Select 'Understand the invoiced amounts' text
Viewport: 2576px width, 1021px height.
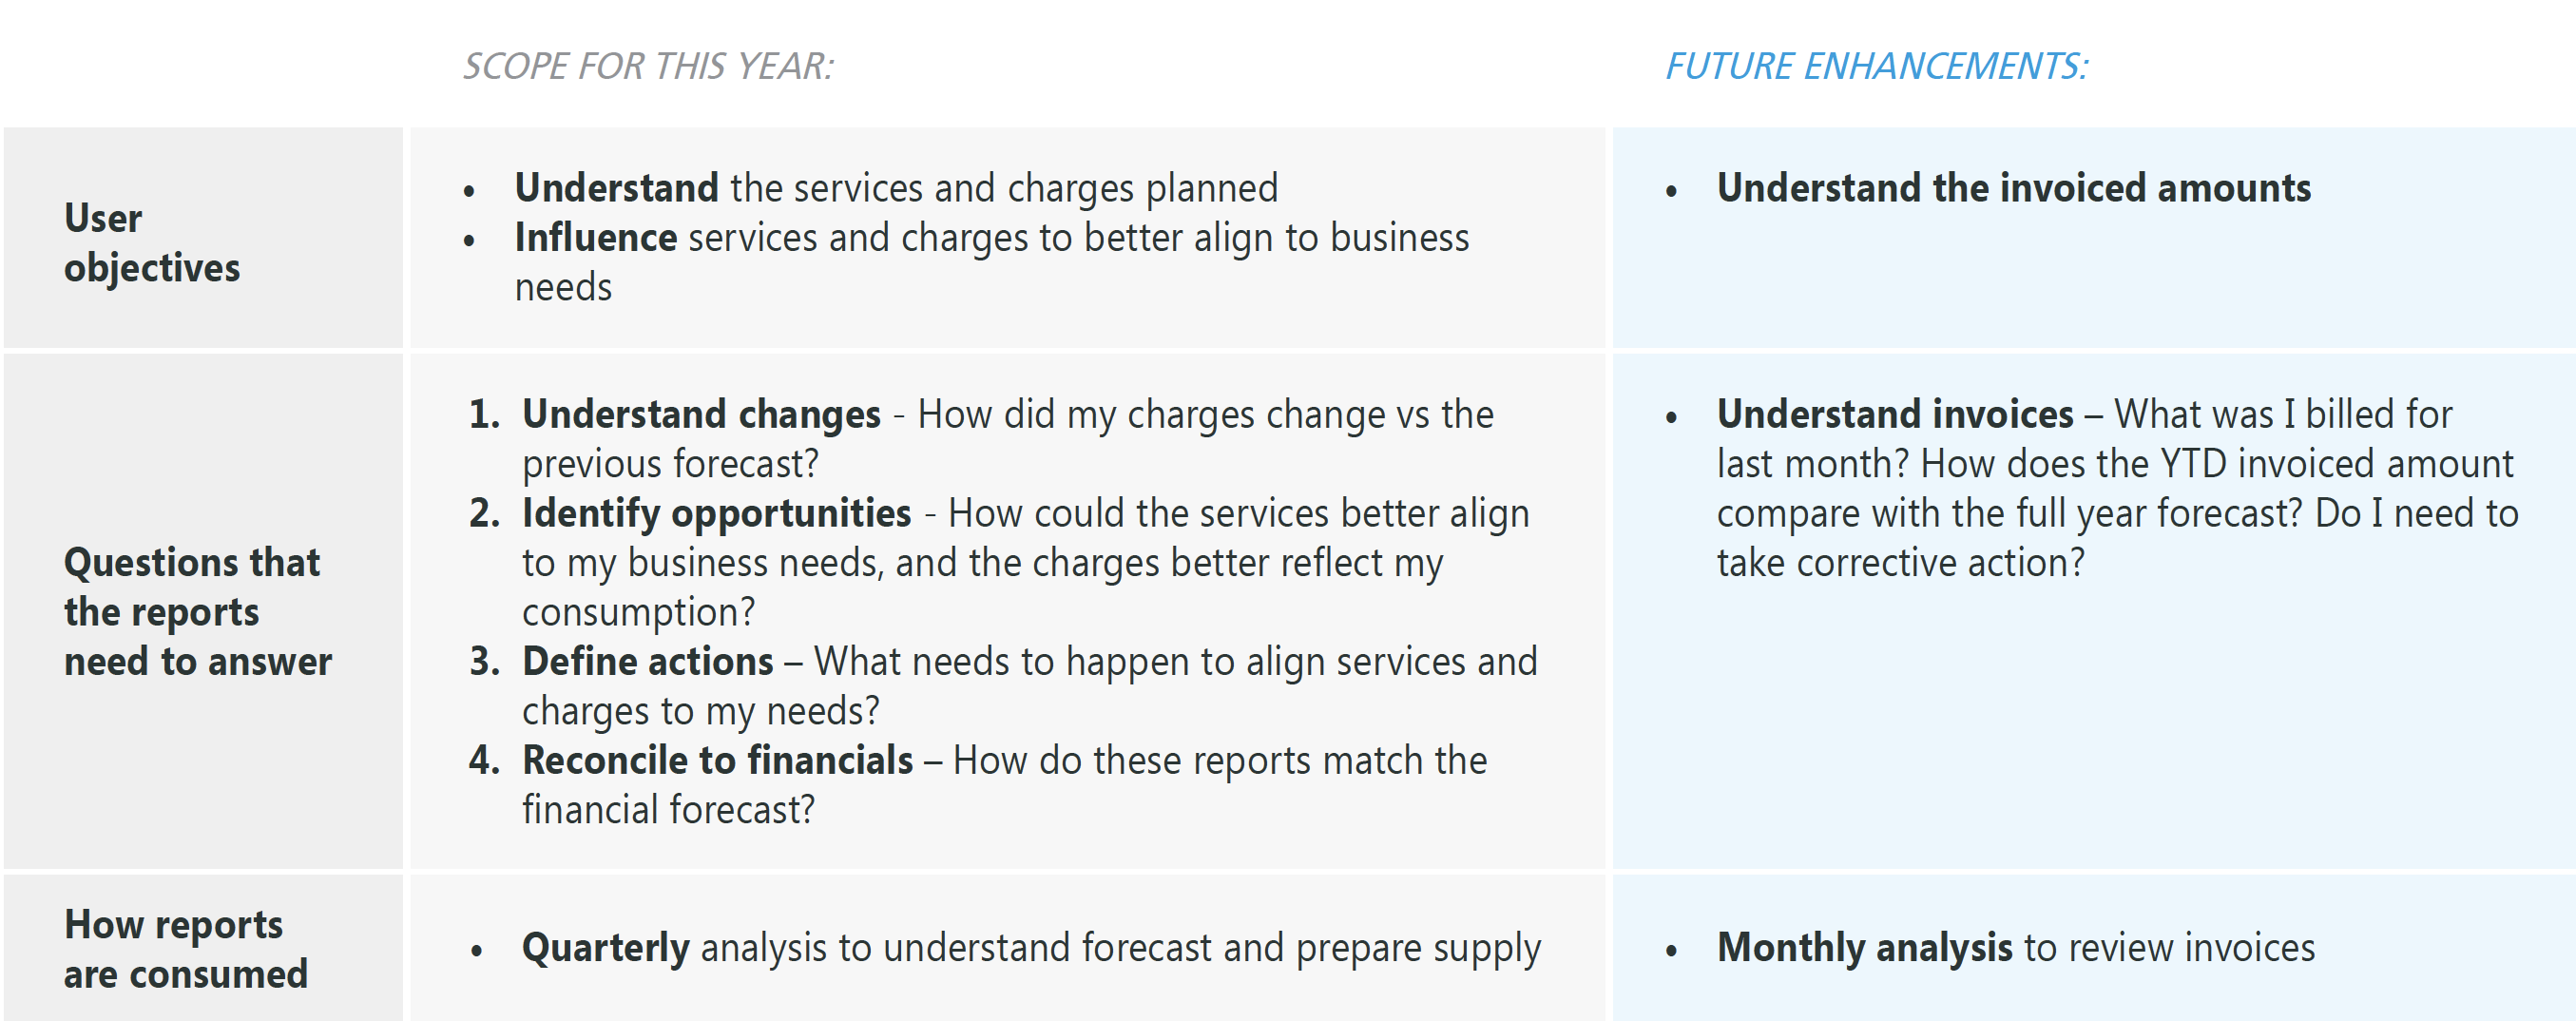tap(2013, 188)
